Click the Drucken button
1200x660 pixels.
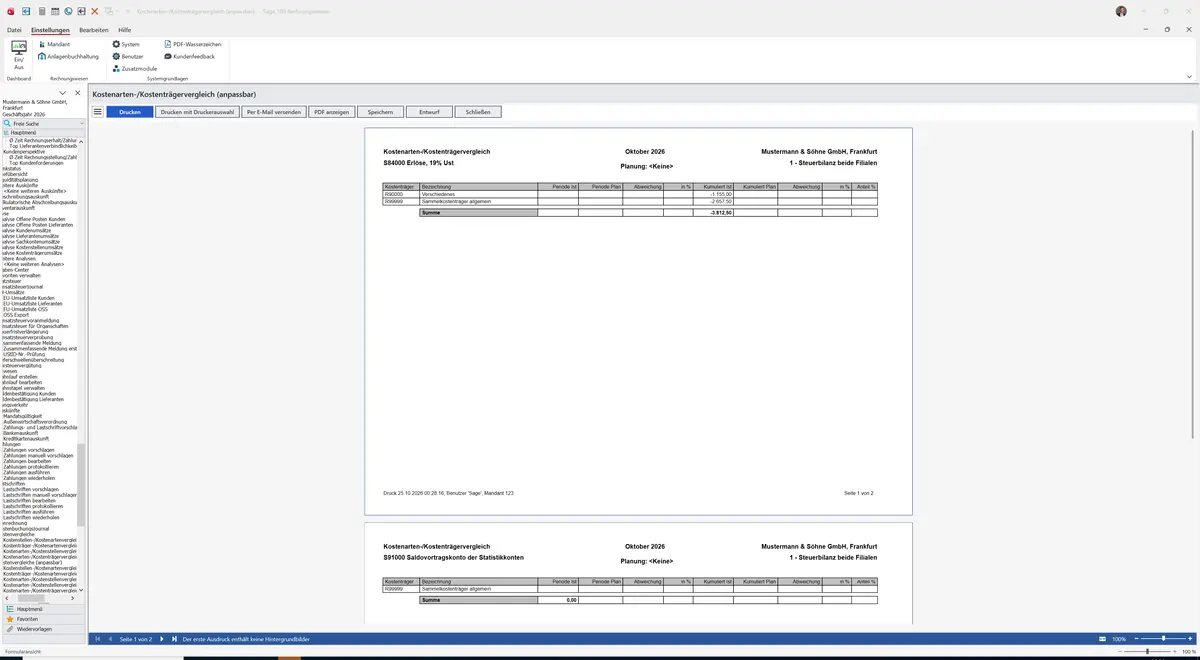point(130,112)
